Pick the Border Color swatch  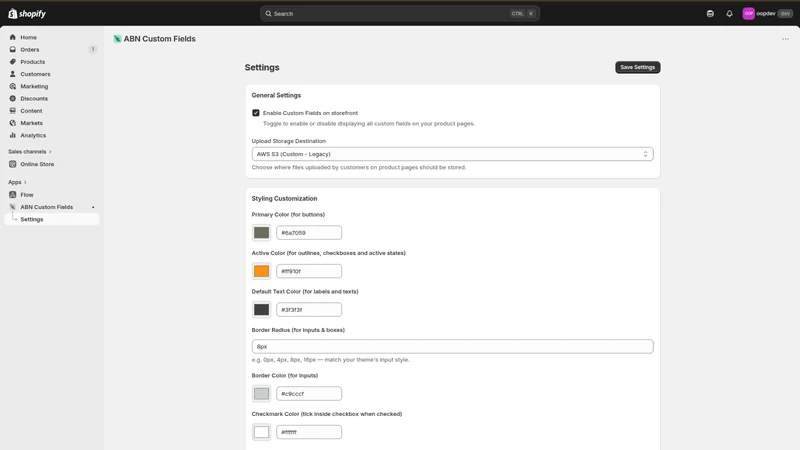coord(261,393)
